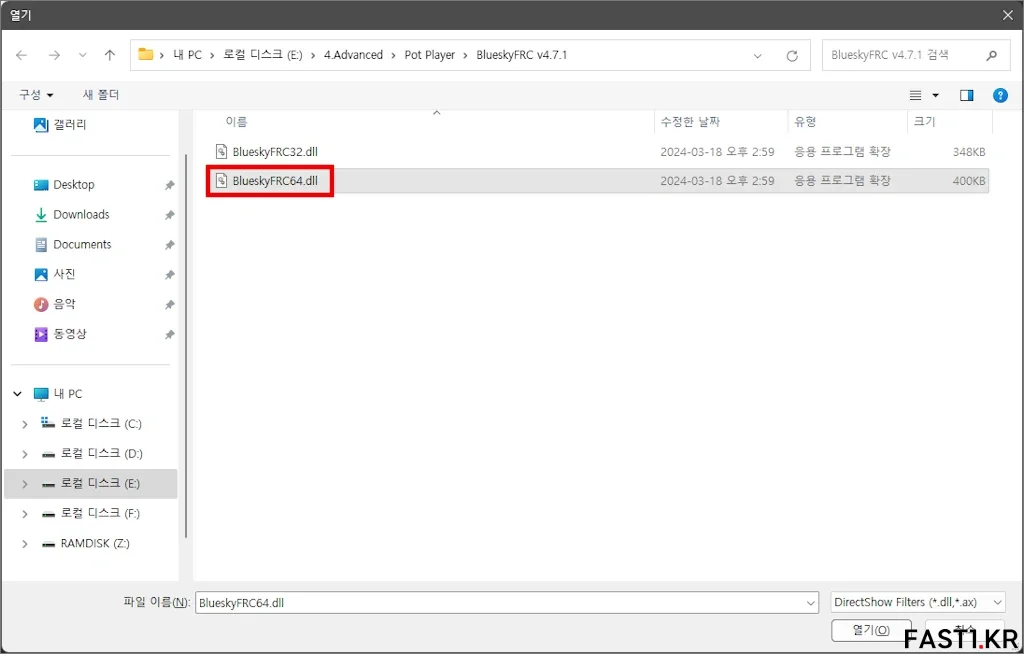Click pin icon next to 사진
Viewport: 1024px width, 654px height.
point(169,275)
